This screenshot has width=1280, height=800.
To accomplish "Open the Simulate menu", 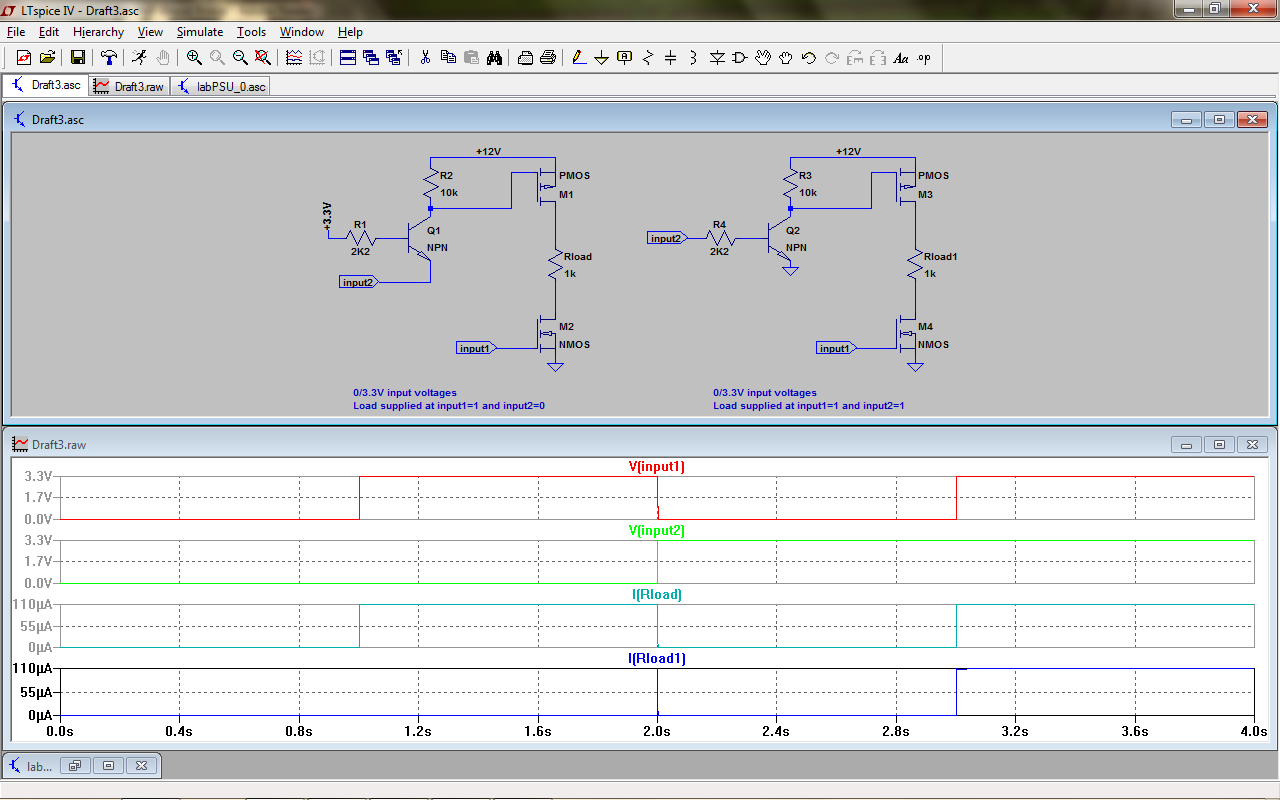I will click(x=200, y=32).
